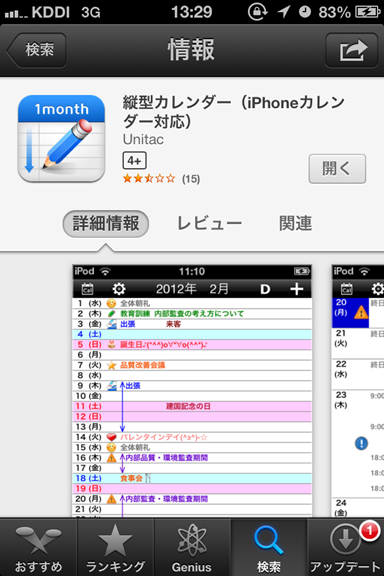Screen dimensions: 384x576
Task: Tap 2012年 2月 header in screenshot
Action: [192, 289]
